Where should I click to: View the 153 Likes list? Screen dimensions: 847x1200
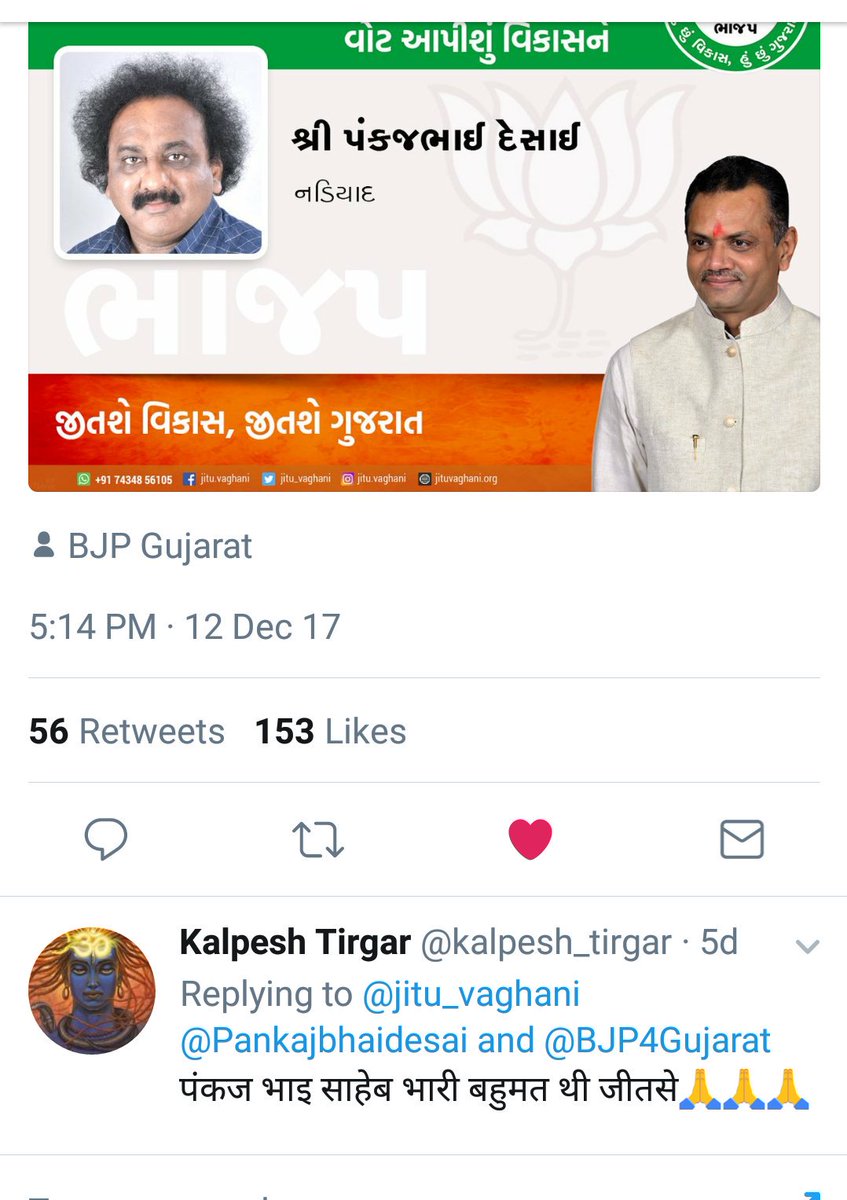331,731
